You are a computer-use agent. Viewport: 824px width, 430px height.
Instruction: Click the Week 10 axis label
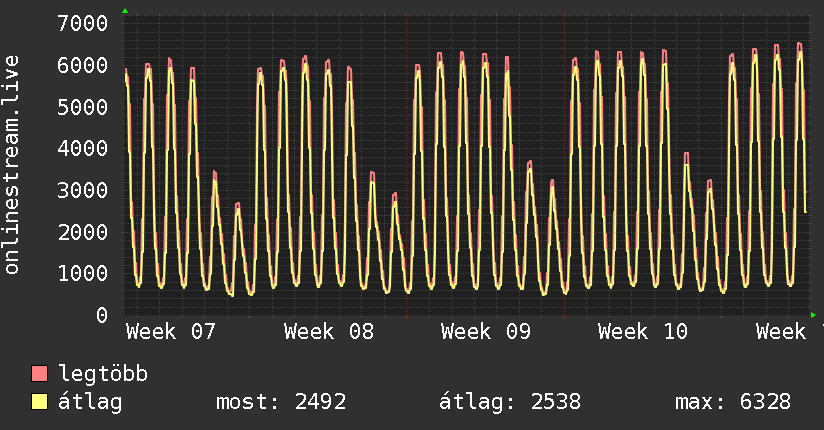pyautogui.click(x=643, y=332)
